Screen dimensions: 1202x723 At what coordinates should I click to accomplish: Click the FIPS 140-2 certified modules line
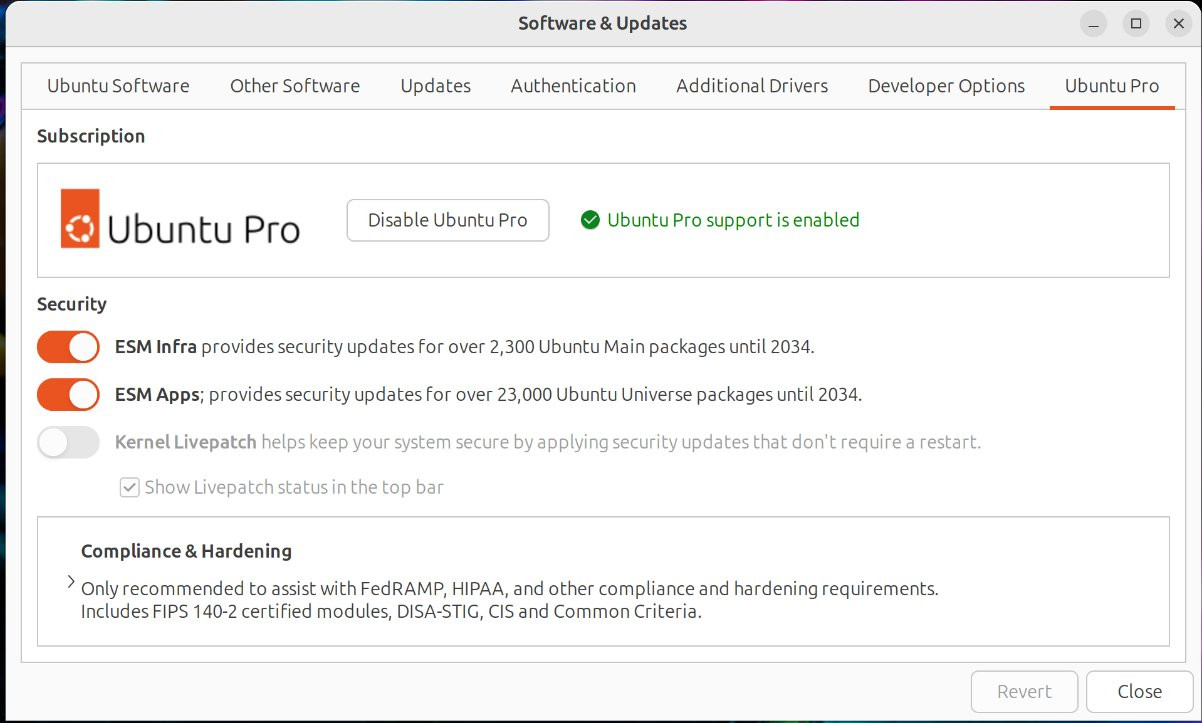(391, 611)
